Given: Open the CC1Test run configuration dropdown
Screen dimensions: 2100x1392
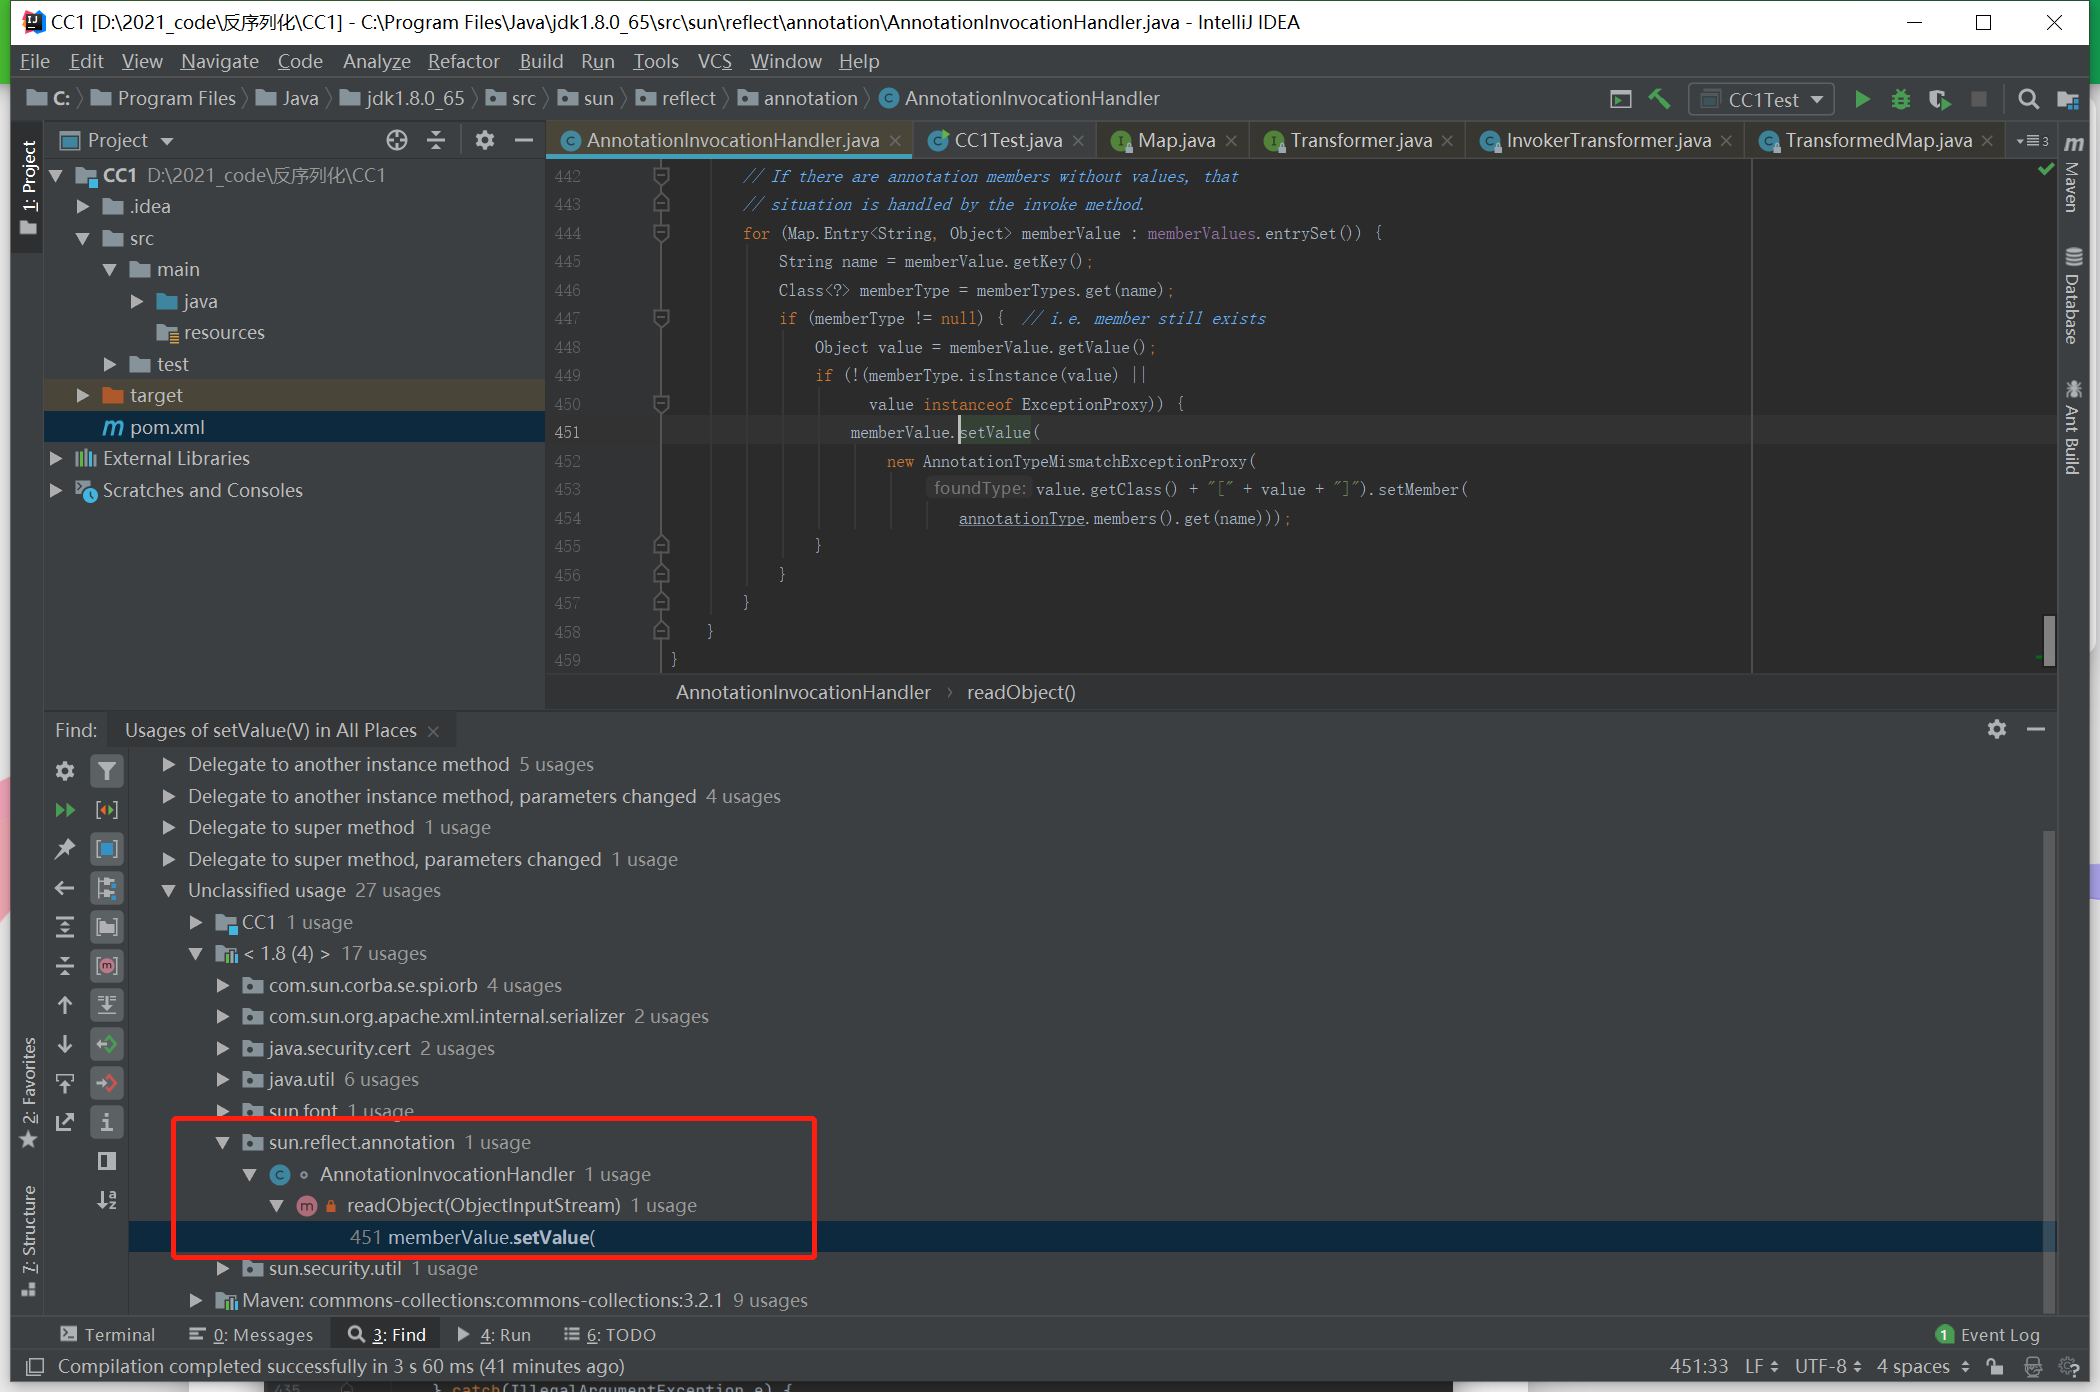Looking at the screenshot, I should (1763, 99).
